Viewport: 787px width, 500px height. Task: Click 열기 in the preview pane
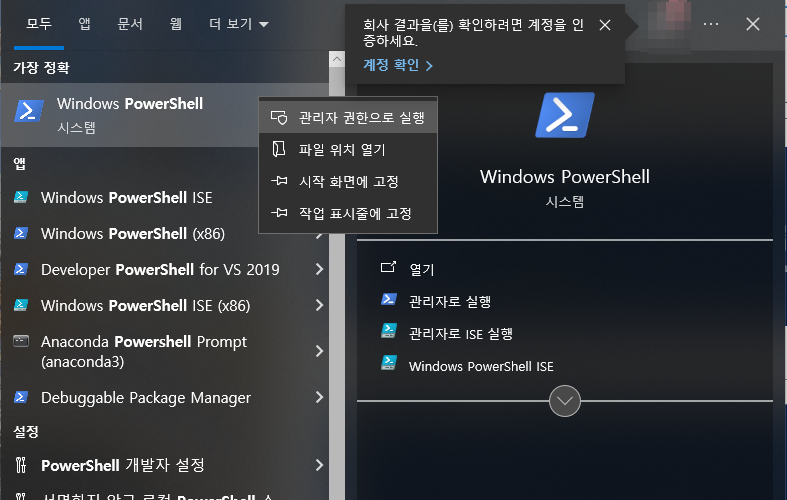tap(422, 269)
